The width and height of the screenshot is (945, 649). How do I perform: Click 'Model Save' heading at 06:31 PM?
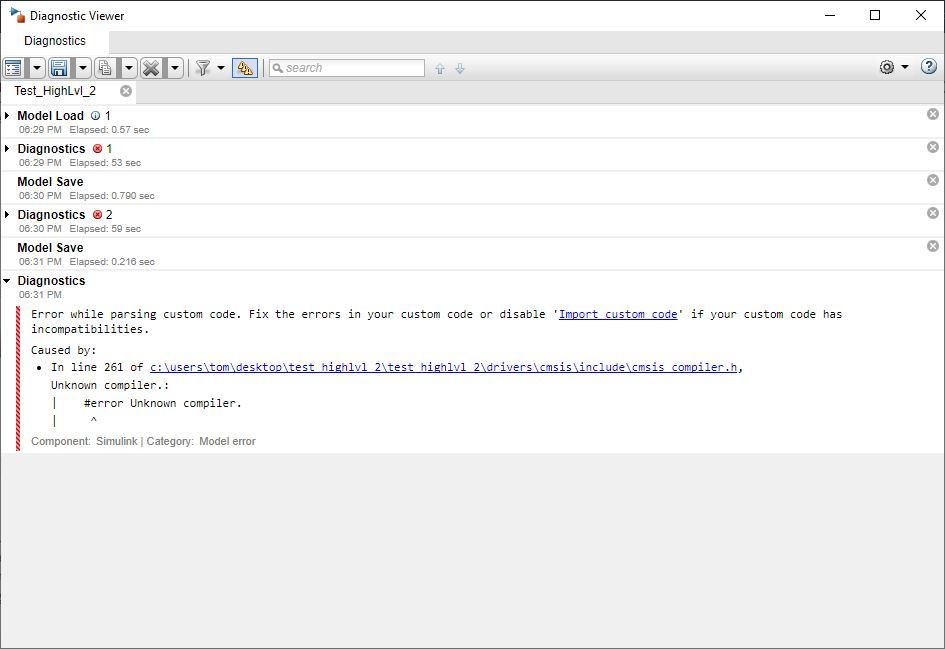click(51, 248)
